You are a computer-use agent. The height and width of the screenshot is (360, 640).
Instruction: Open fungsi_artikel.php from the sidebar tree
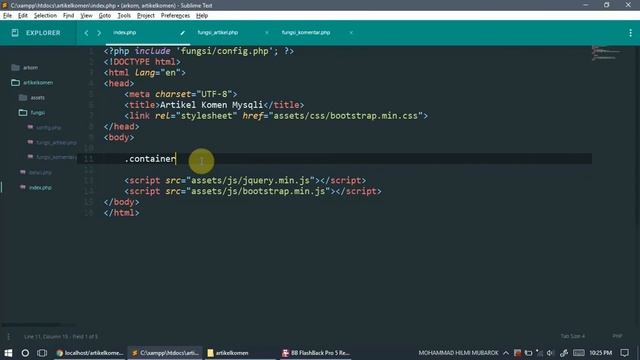pyautogui.click(x=56, y=142)
